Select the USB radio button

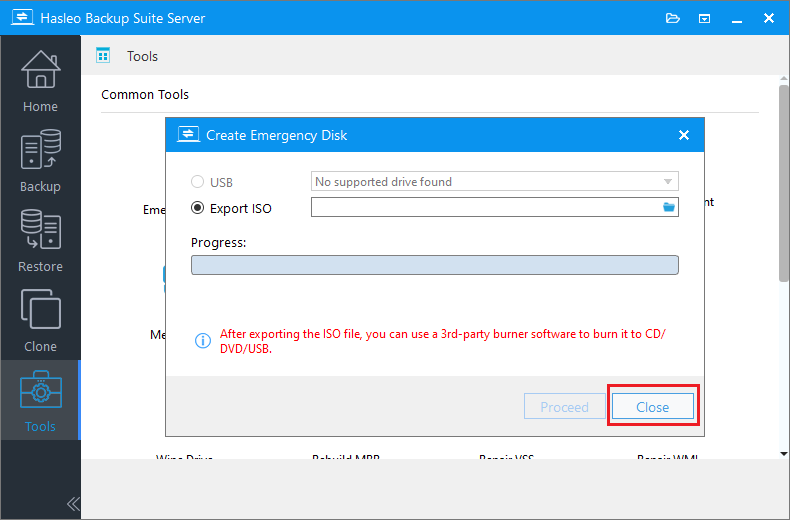click(x=198, y=182)
